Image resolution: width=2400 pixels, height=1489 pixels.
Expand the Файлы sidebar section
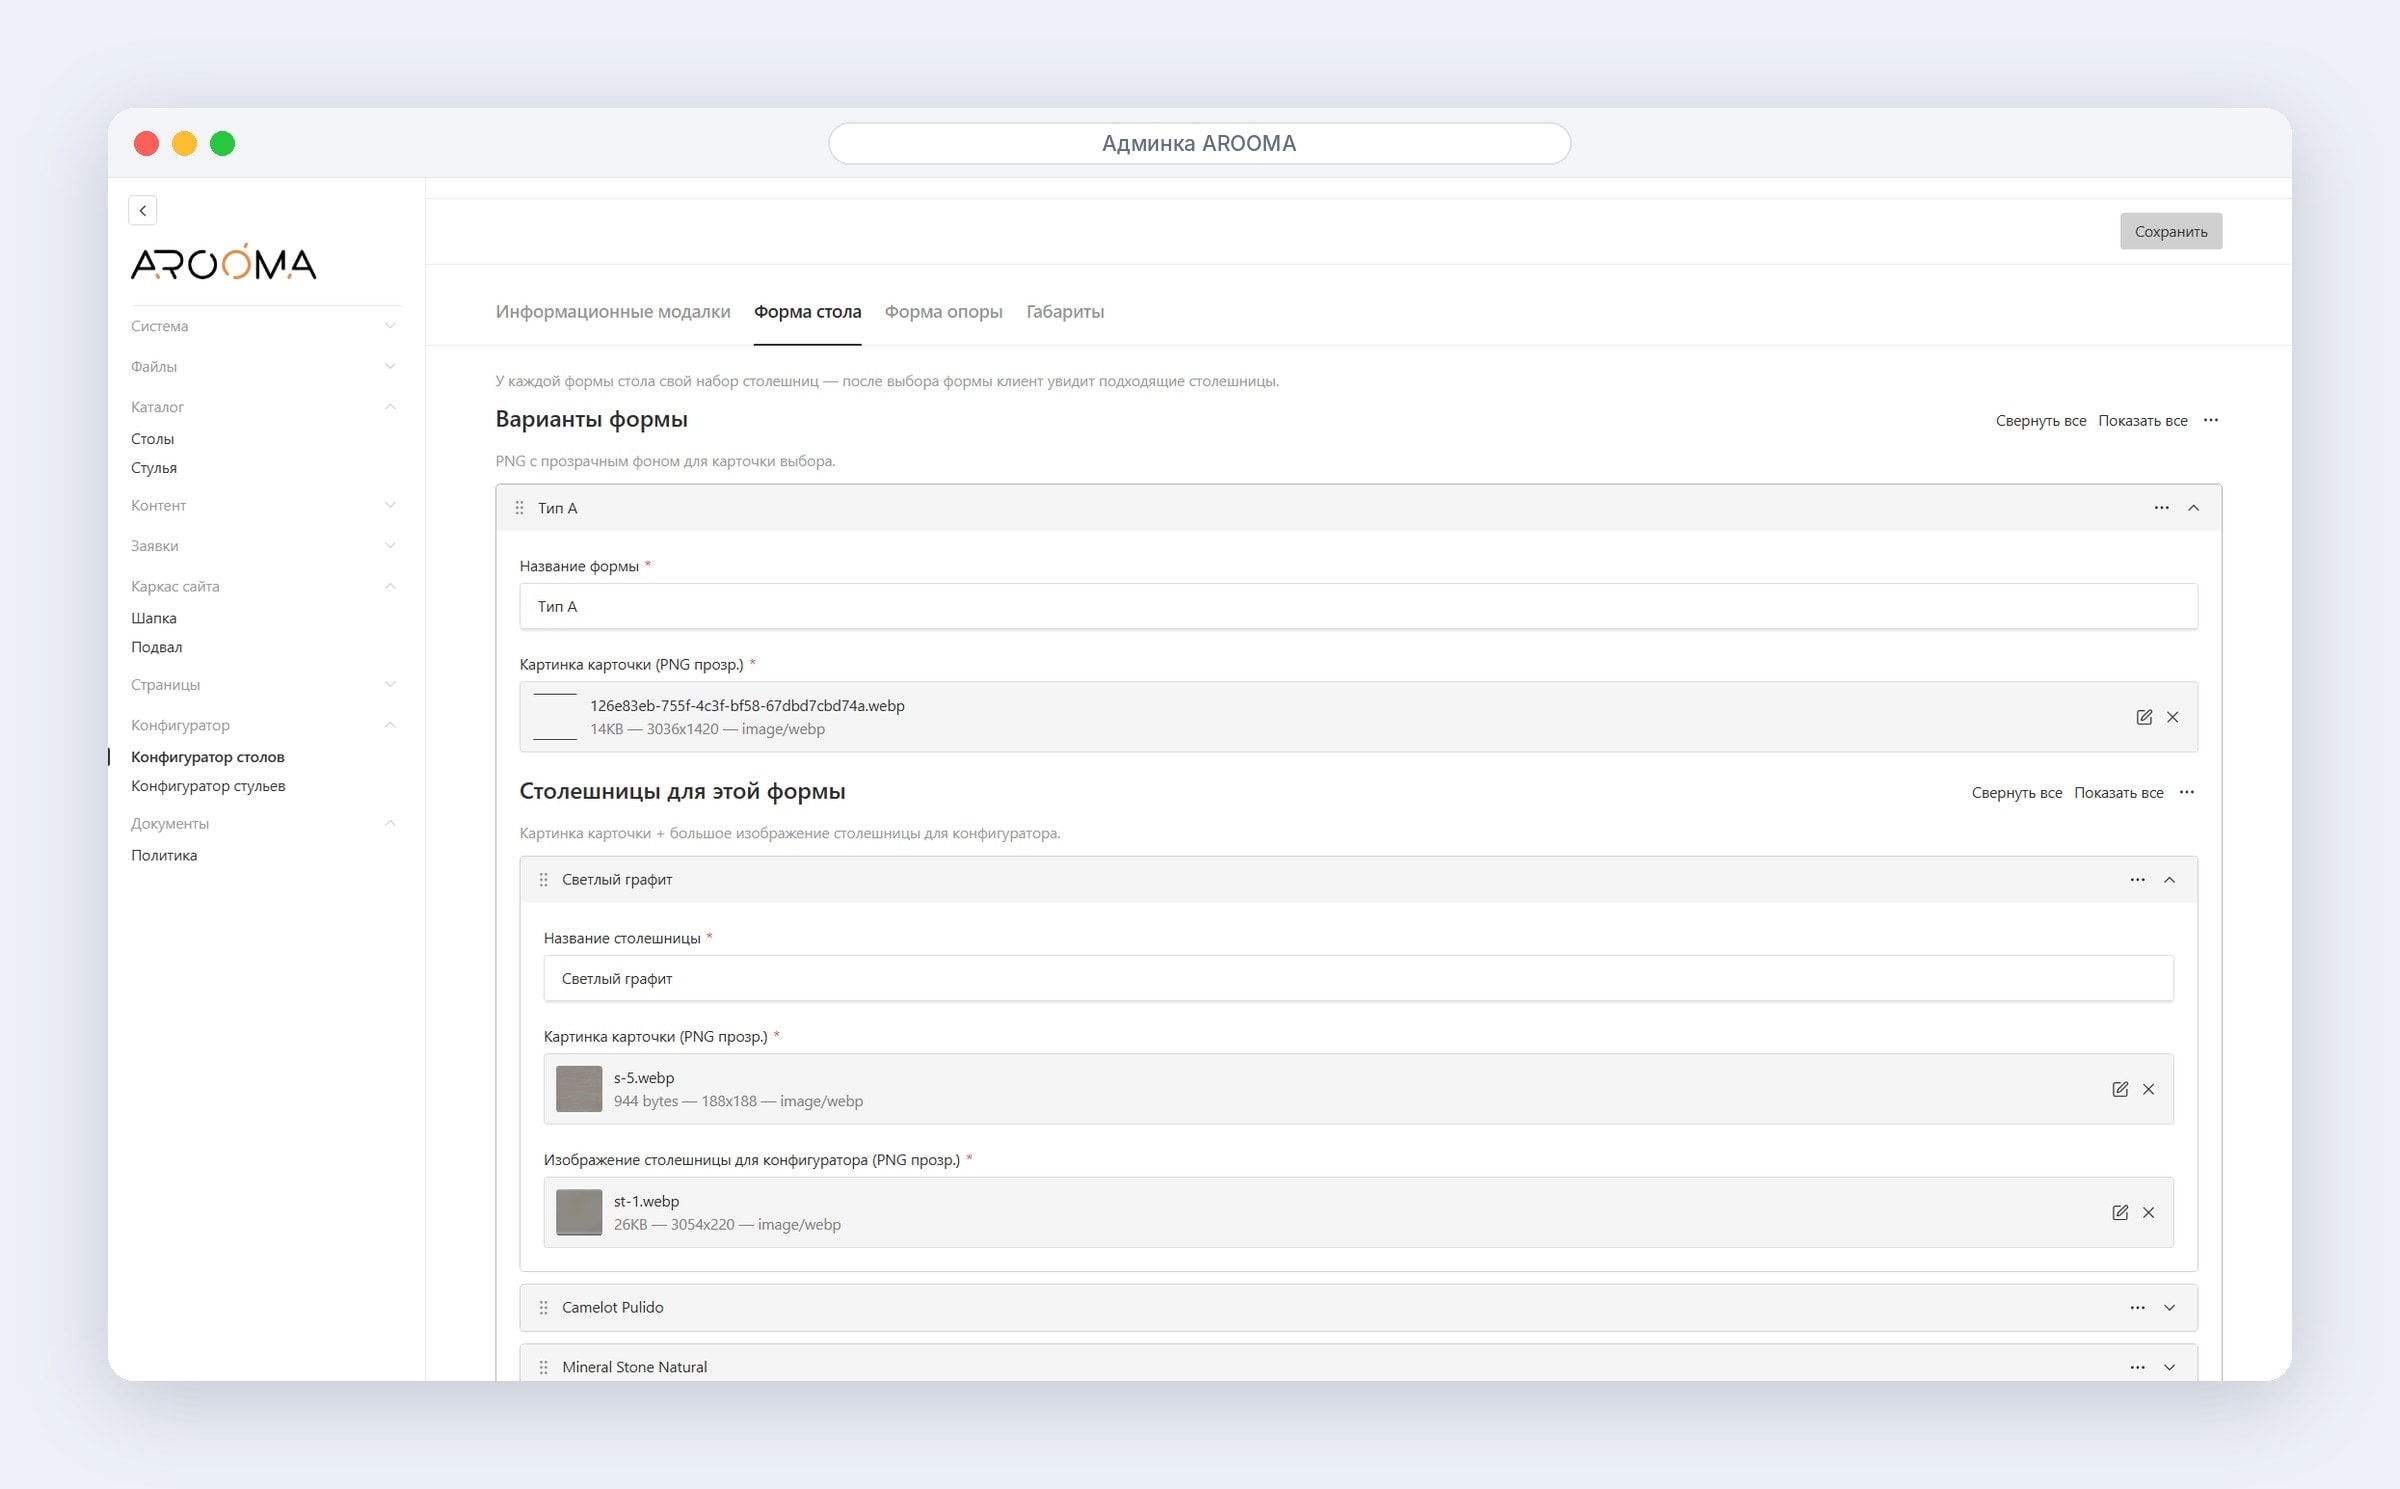[x=264, y=366]
